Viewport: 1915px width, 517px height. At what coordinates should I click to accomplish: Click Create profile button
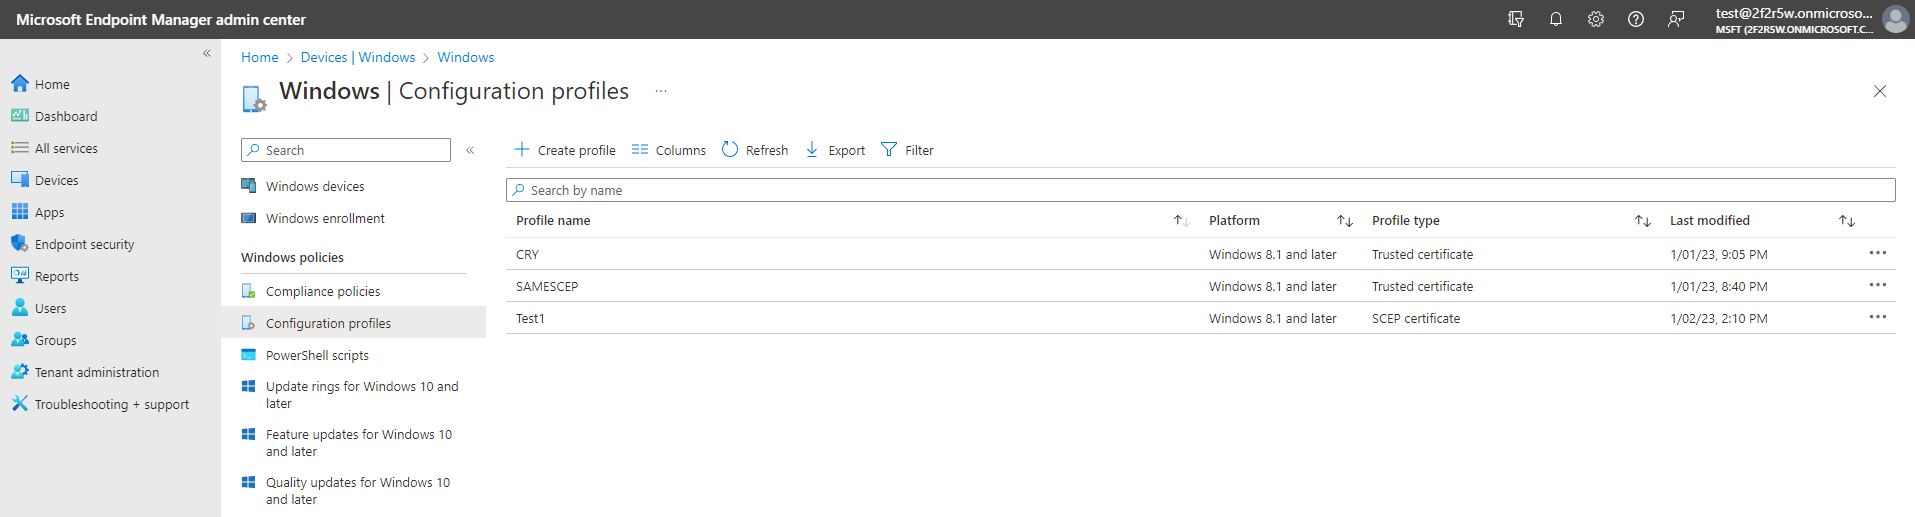[565, 150]
